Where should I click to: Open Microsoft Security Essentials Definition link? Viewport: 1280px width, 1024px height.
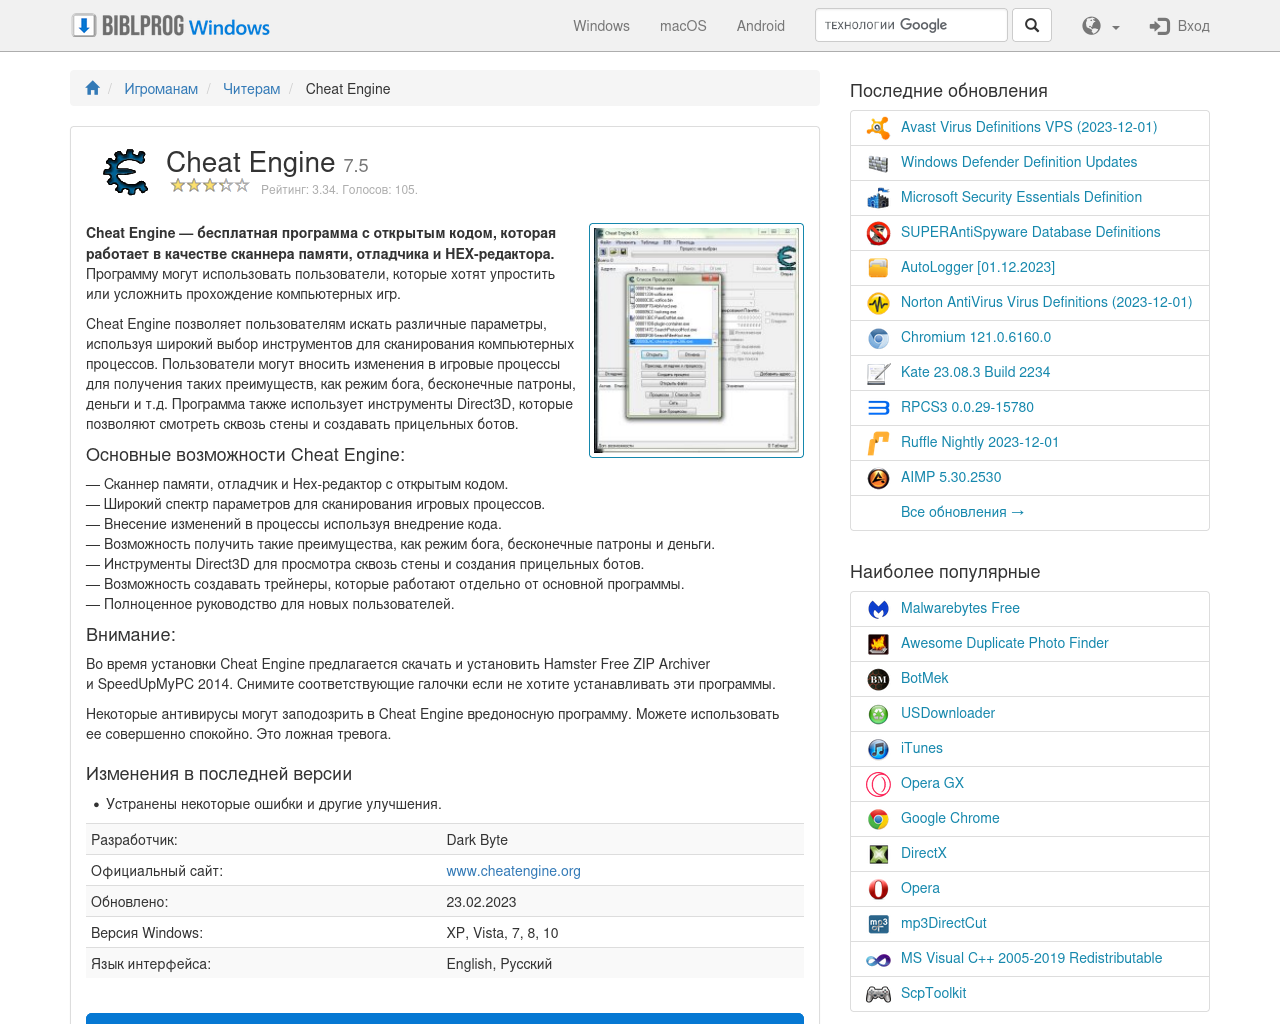[1021, 197]
